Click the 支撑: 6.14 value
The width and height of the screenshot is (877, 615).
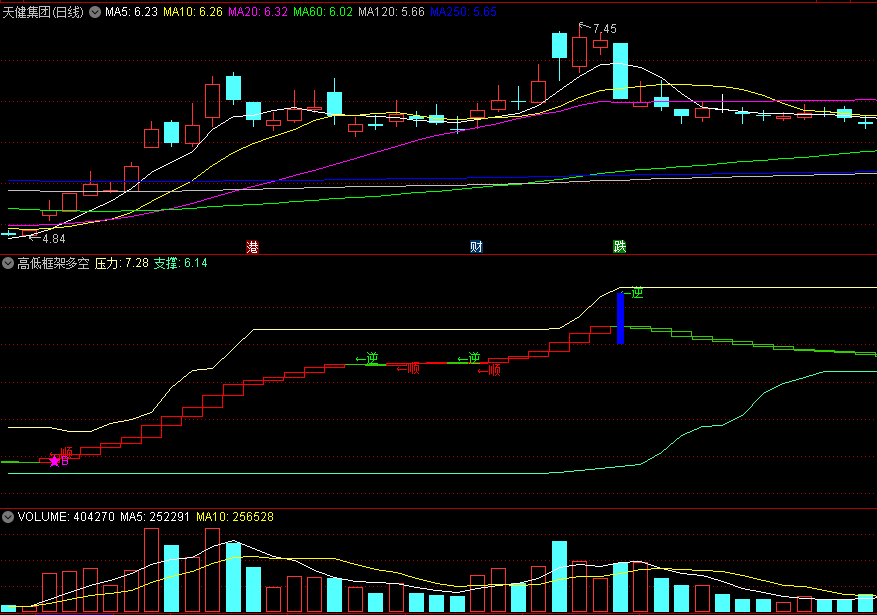tap(180, 263)
